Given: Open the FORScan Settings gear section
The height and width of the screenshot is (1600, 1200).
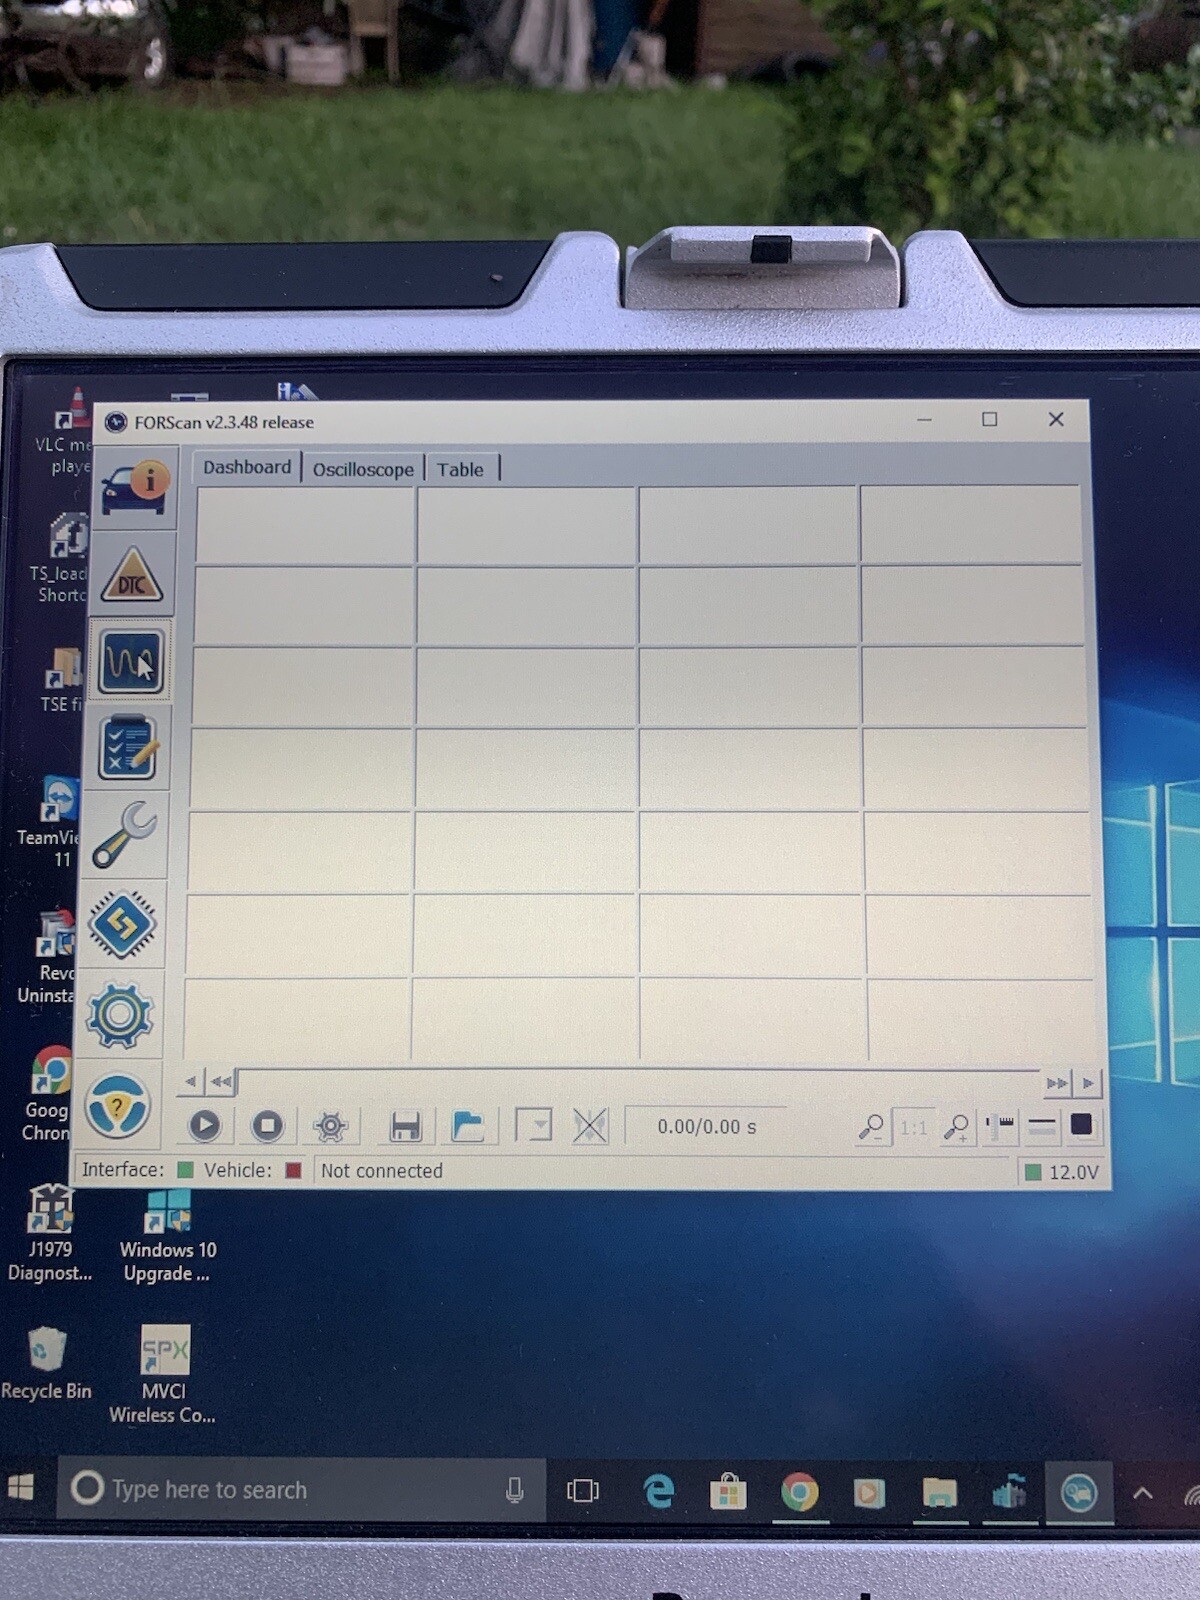Looking at the screenshot, I should click(x=119, y=1014).
